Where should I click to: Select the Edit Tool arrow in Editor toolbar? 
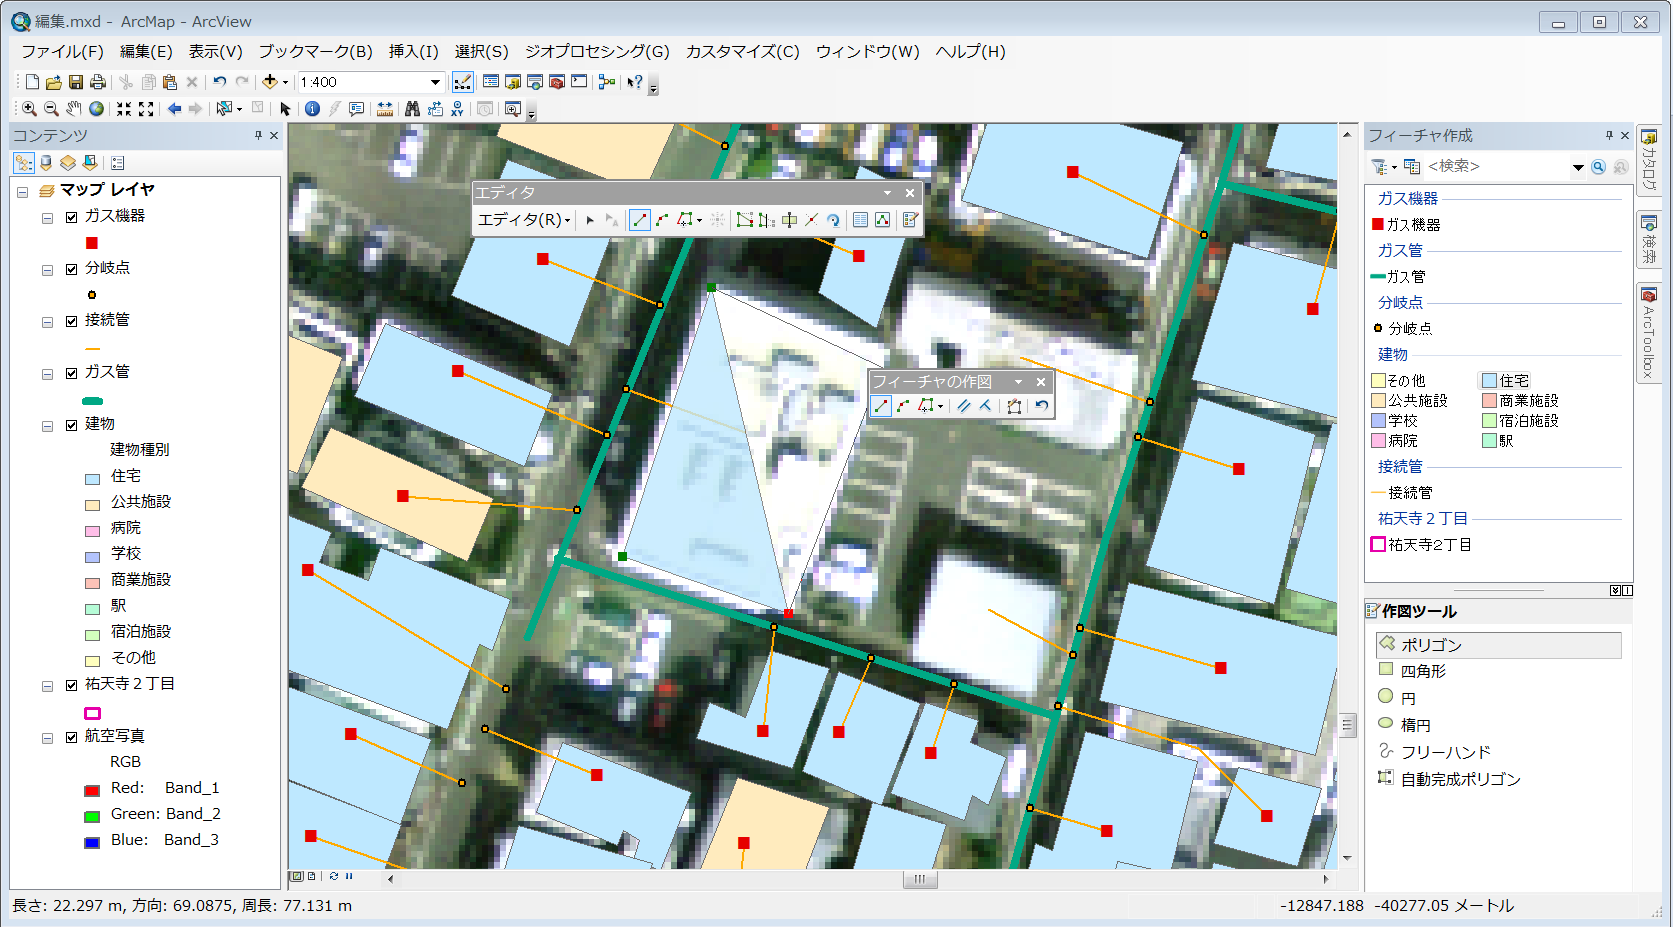[590, 220]
